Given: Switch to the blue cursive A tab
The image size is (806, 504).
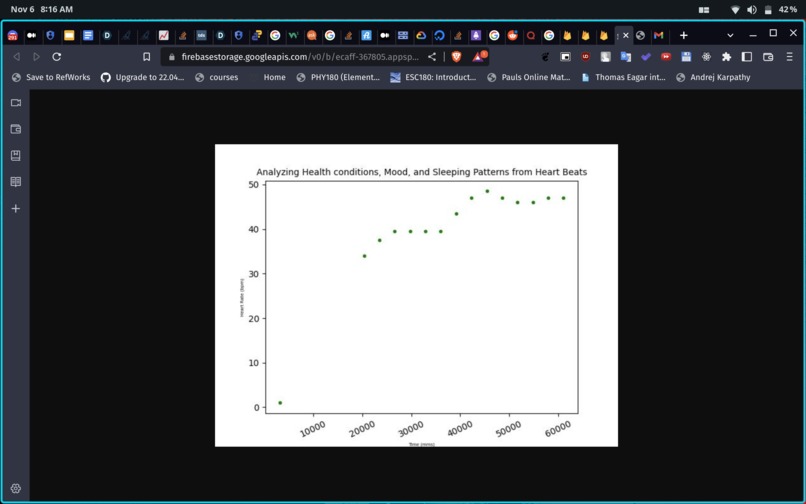Looking at the screenshot, I should tap(366, 35).
